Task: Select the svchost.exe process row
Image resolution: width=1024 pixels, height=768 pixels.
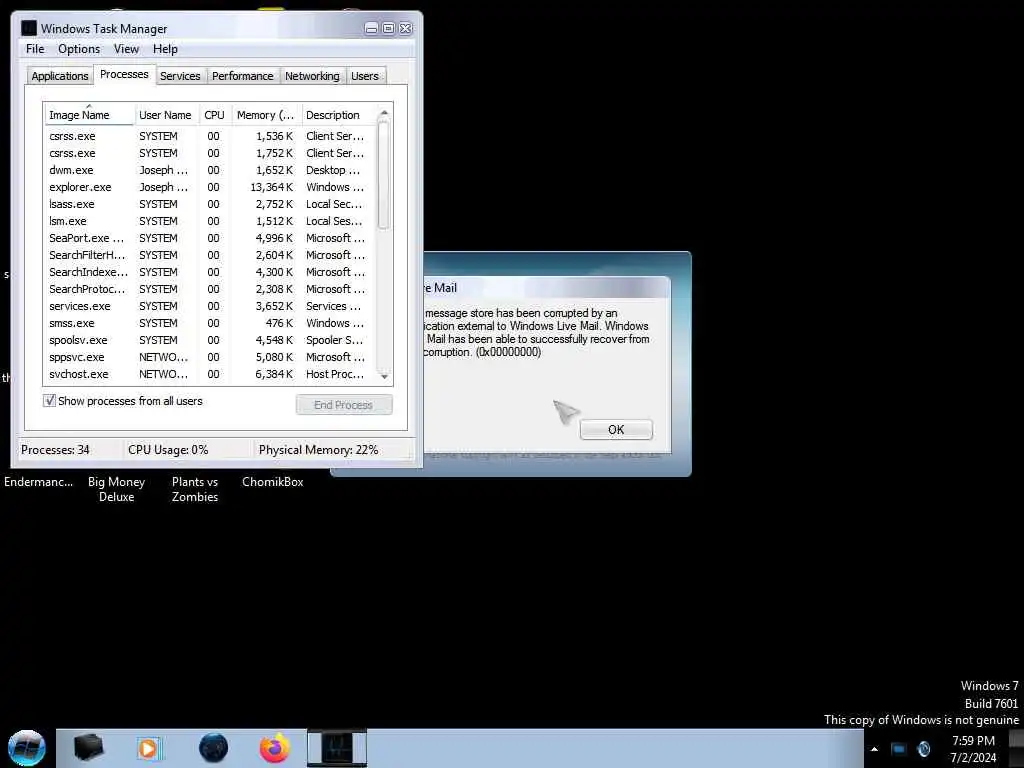Action: 209,374
